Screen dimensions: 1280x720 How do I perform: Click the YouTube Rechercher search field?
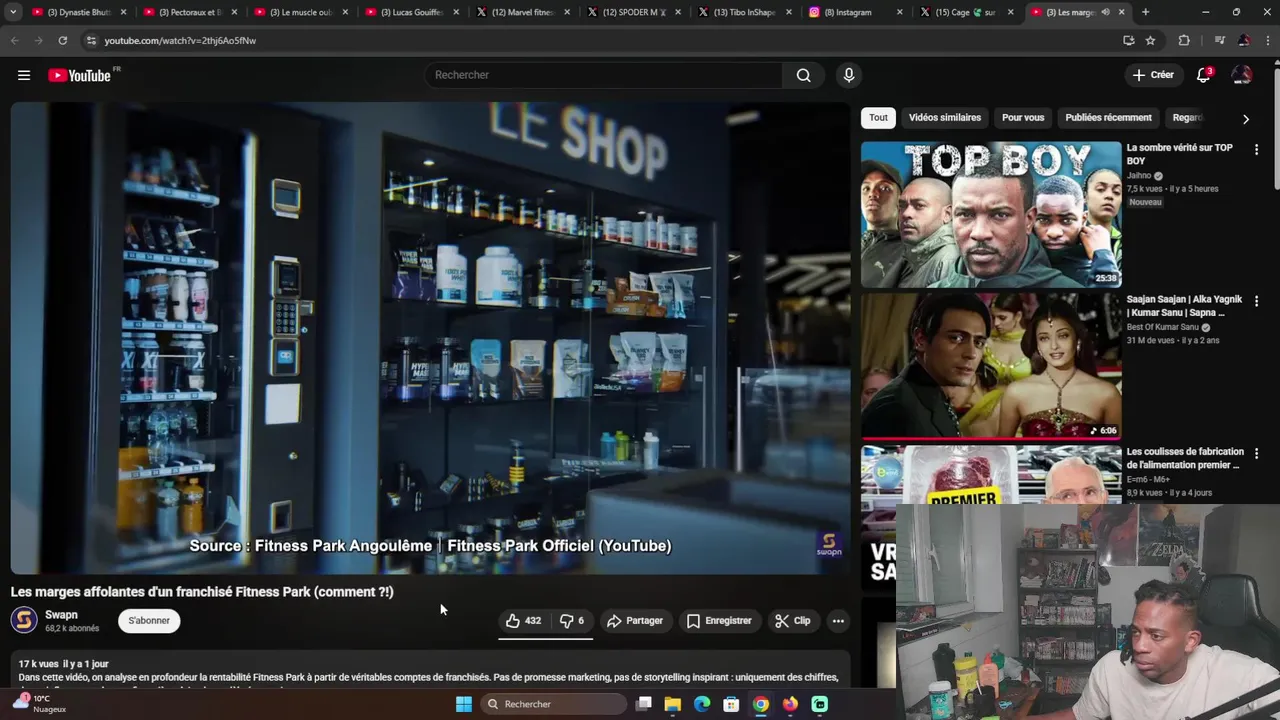click(x=605, y=75)
